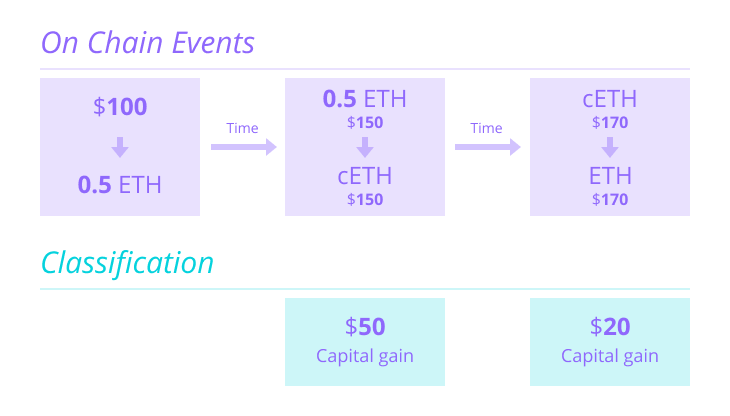Click the cETH label in middle box

point(365,176)
